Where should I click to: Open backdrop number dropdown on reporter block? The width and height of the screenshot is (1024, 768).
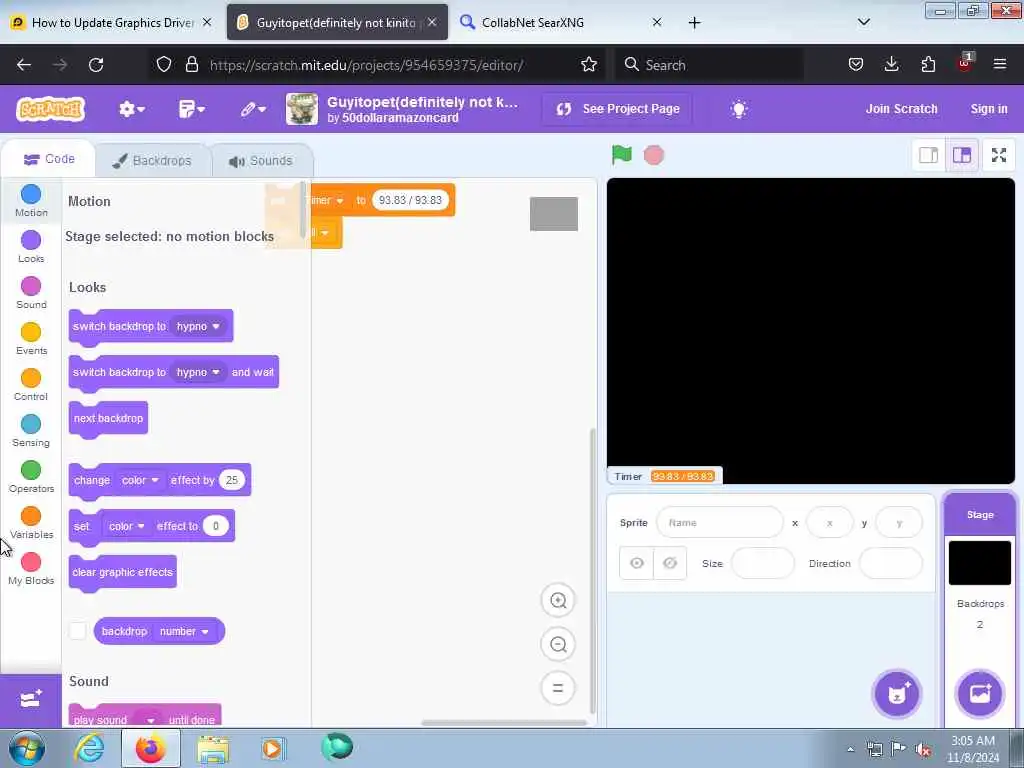[184, 632]
